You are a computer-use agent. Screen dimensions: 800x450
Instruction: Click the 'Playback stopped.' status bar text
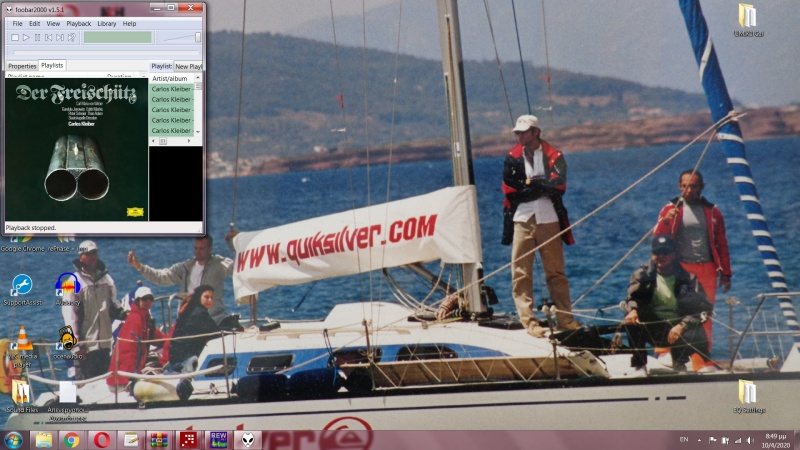pyautogui.click(x=31, y=228)
